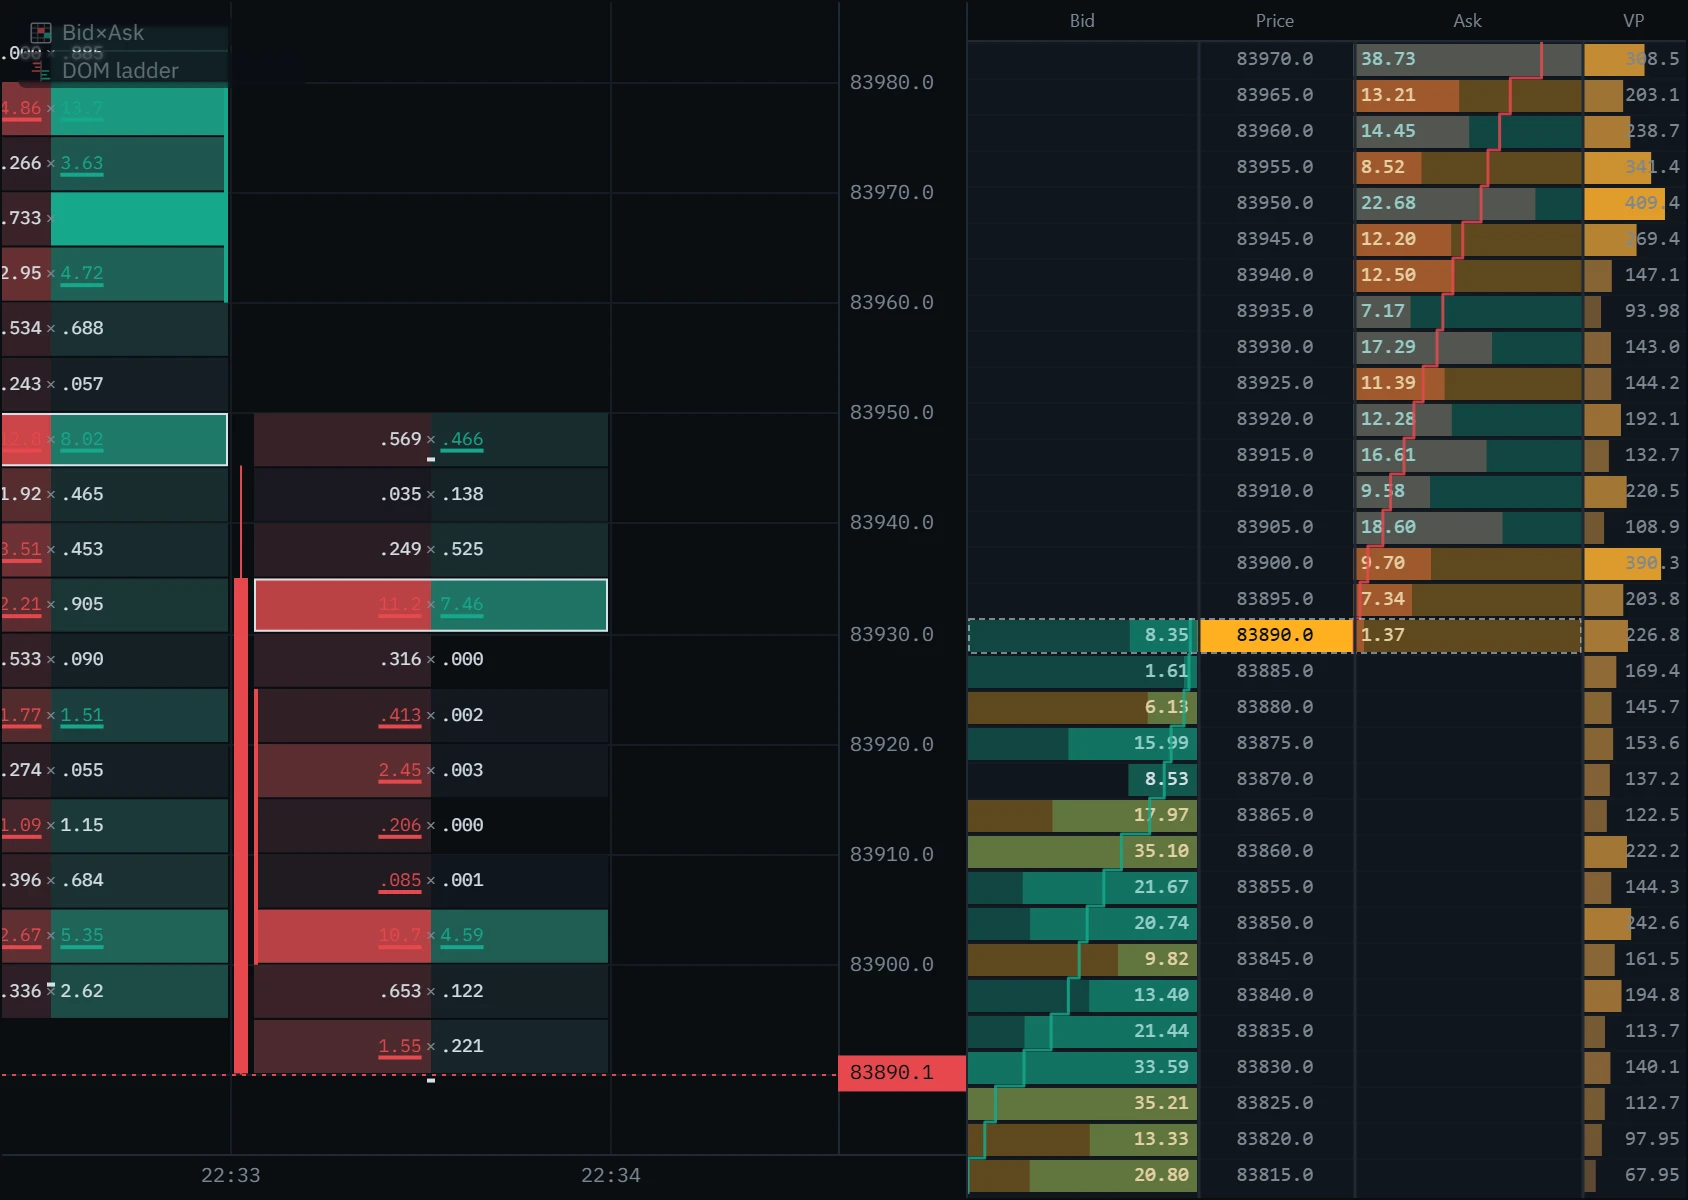Click footprint cell .336 × 2.62

click(x=114, y=991)
